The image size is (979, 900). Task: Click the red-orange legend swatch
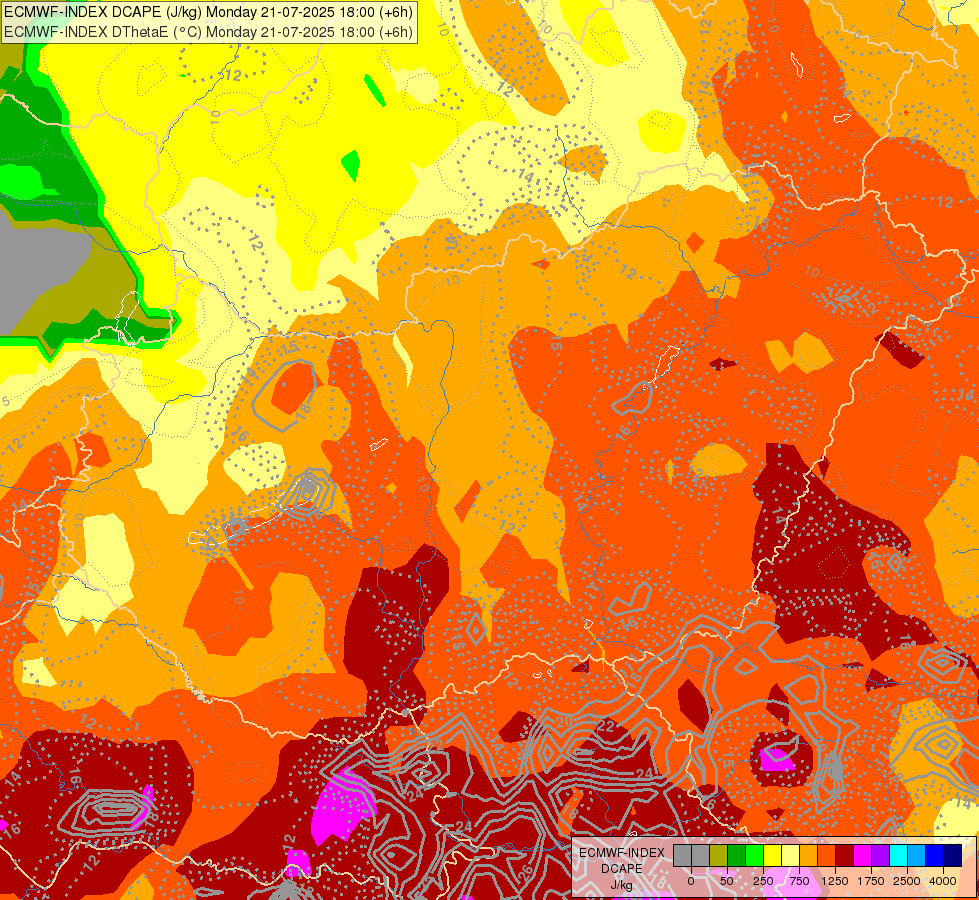pyautogui.click(x=827, y=855)
